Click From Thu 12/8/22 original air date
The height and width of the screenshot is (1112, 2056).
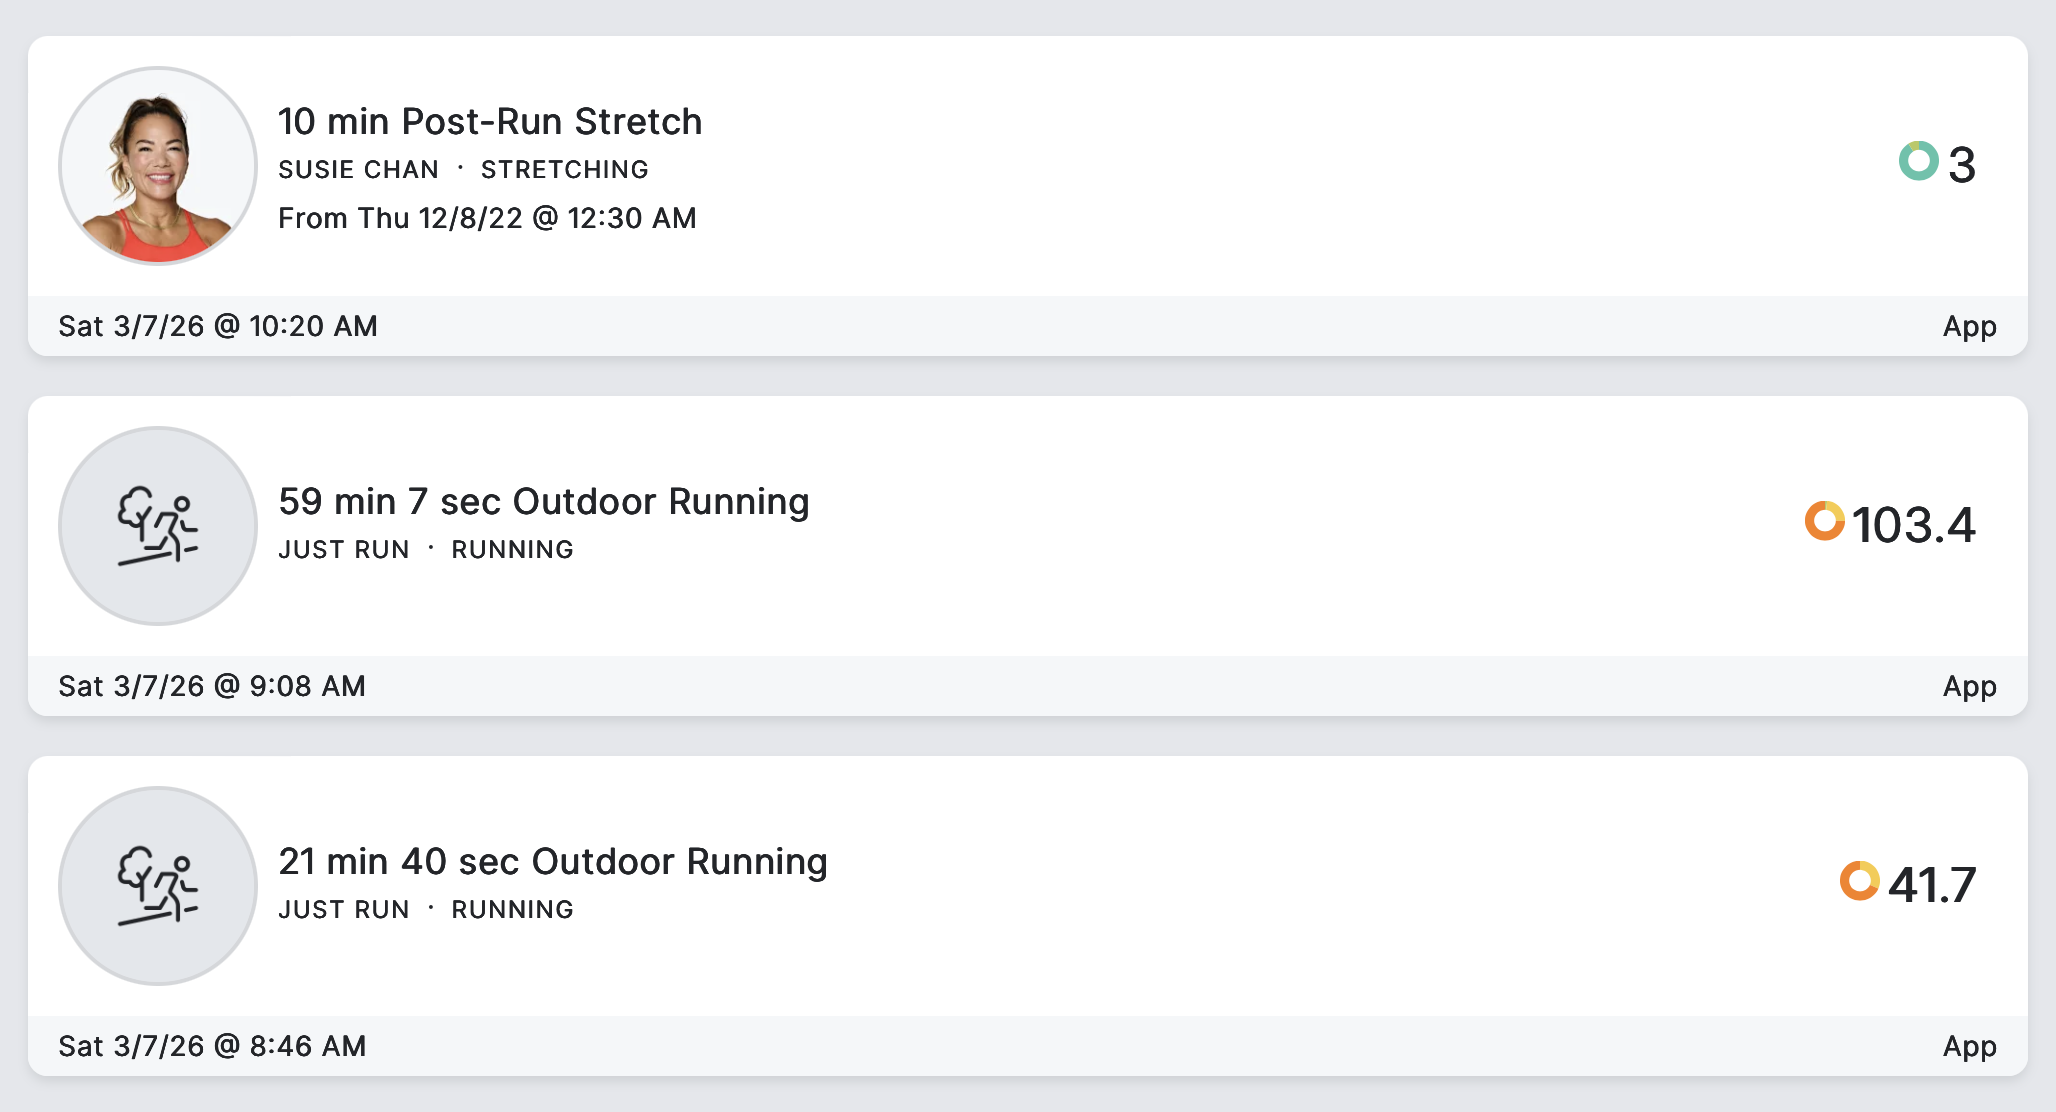coord(487,218)
